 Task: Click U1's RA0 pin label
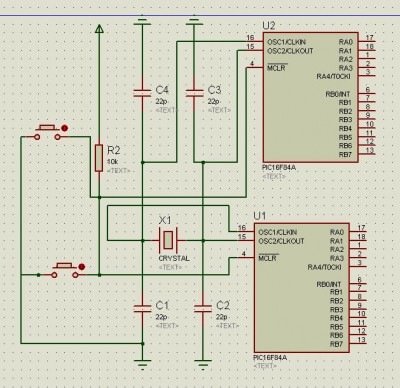click(x=337, y=232)
